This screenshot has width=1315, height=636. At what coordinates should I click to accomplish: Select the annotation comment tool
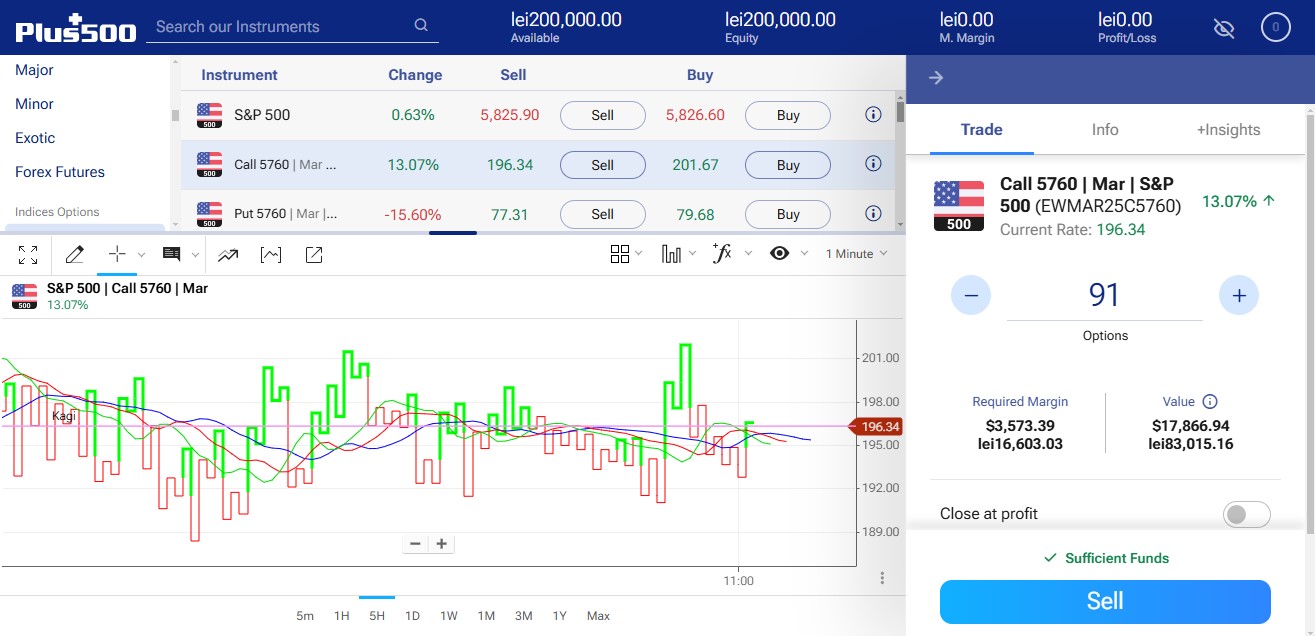(x=171, y=255)
